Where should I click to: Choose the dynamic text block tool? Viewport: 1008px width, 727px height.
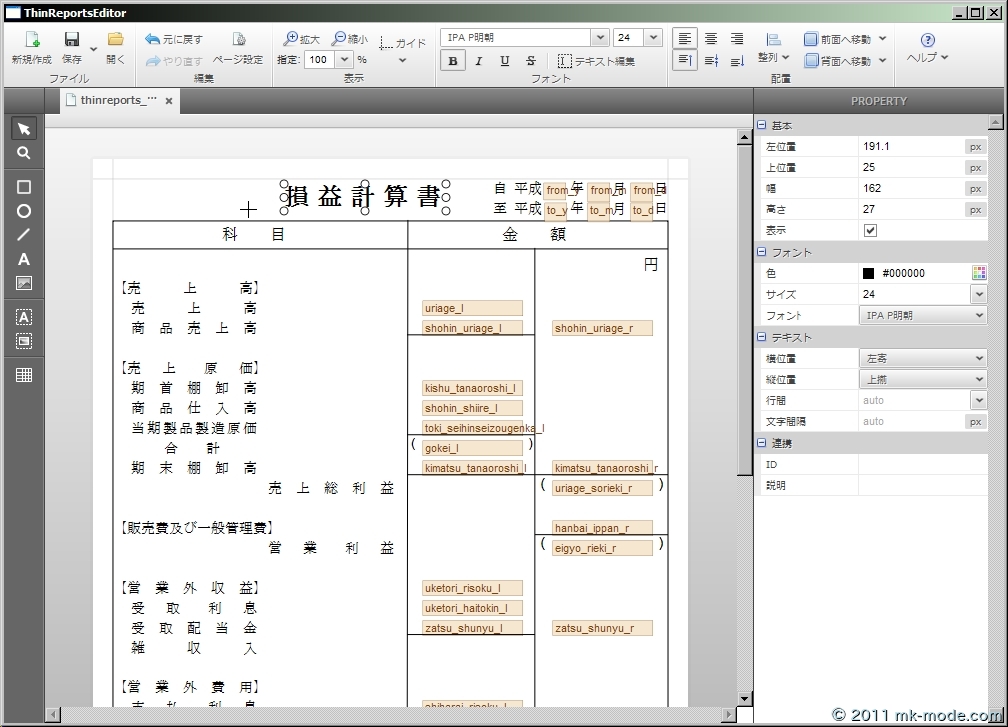pyautogui.click(x=24, y=317)
